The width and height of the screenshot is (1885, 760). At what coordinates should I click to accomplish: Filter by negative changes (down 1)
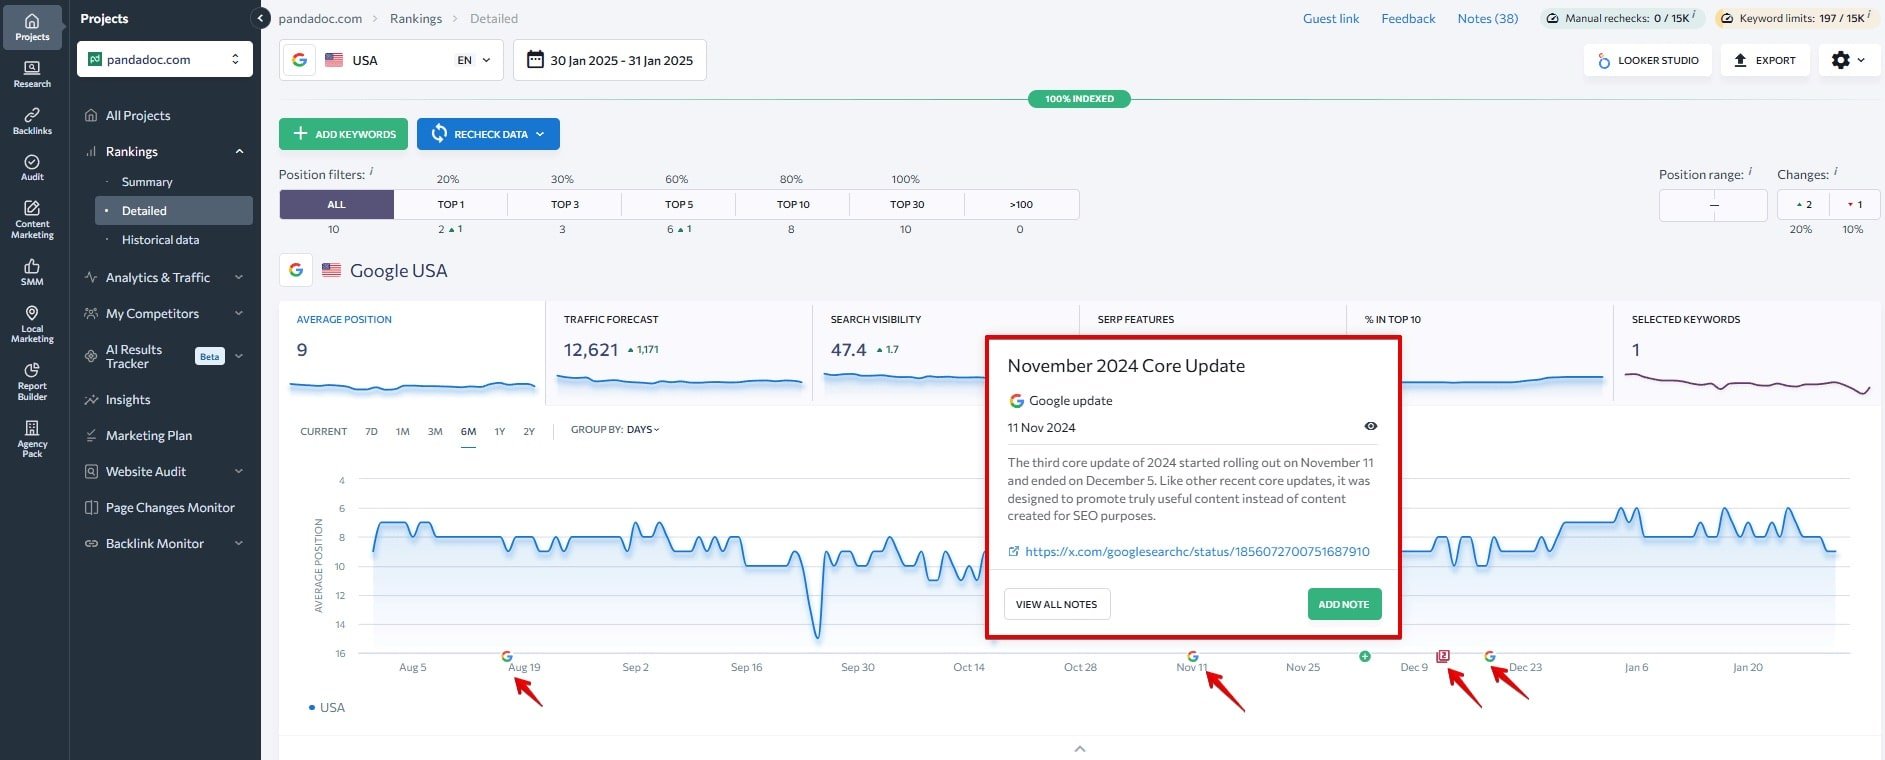point(1855,204)
